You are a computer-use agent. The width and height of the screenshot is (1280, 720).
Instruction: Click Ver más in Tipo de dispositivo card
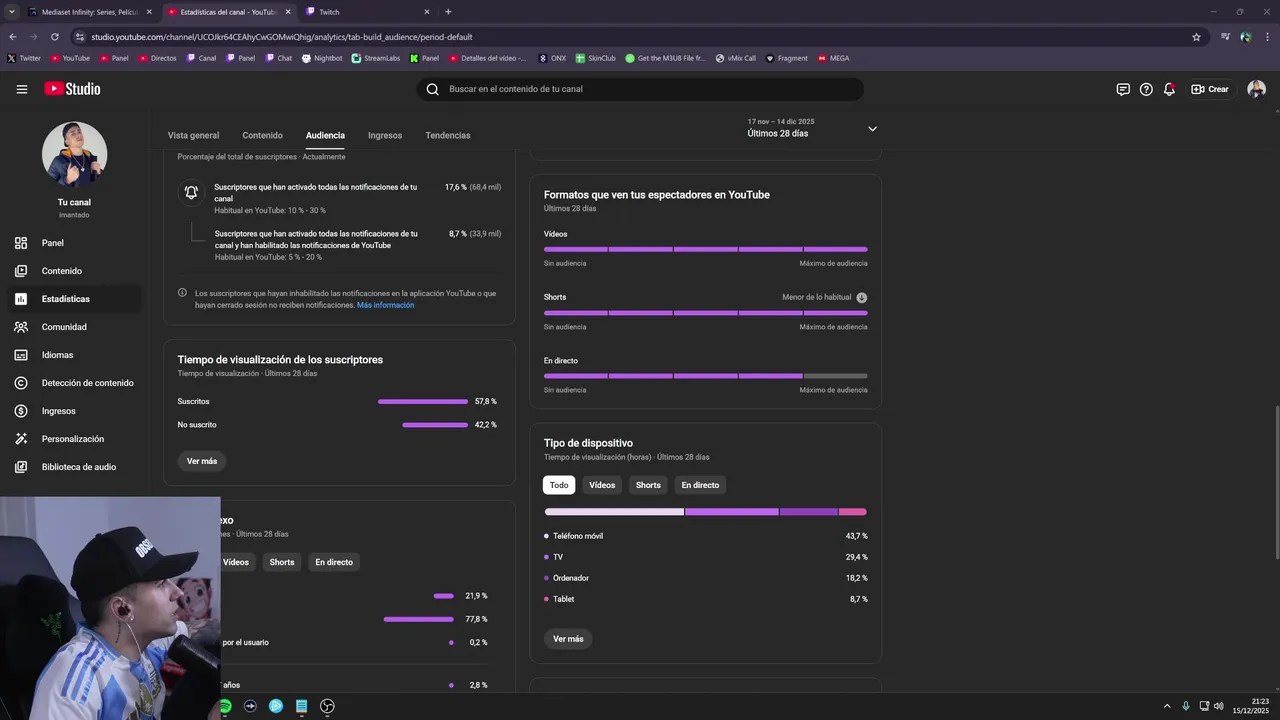point(568,639)
